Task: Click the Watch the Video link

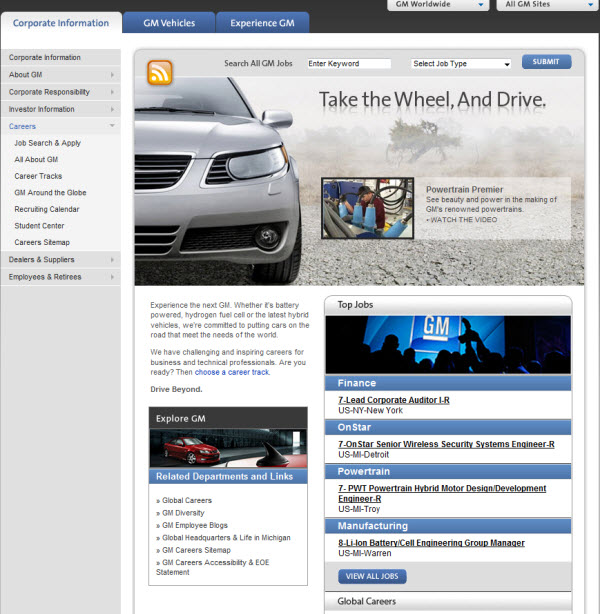Action: pos(461,219)
